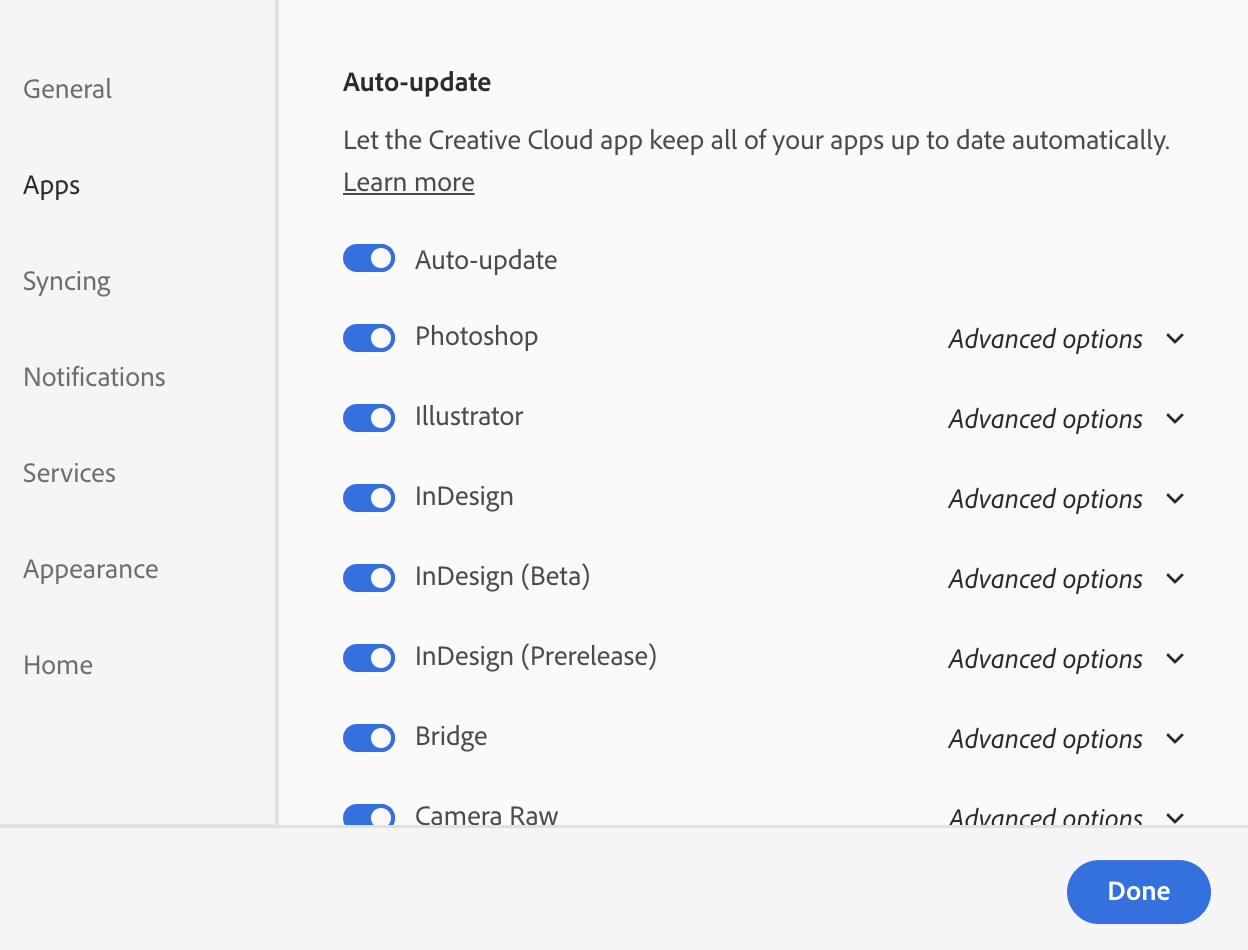Image resolution: width=1248 pixels, height=950 pixels.
Task: Turn off auto-update for Photoshop
Action: pos(369,338)
